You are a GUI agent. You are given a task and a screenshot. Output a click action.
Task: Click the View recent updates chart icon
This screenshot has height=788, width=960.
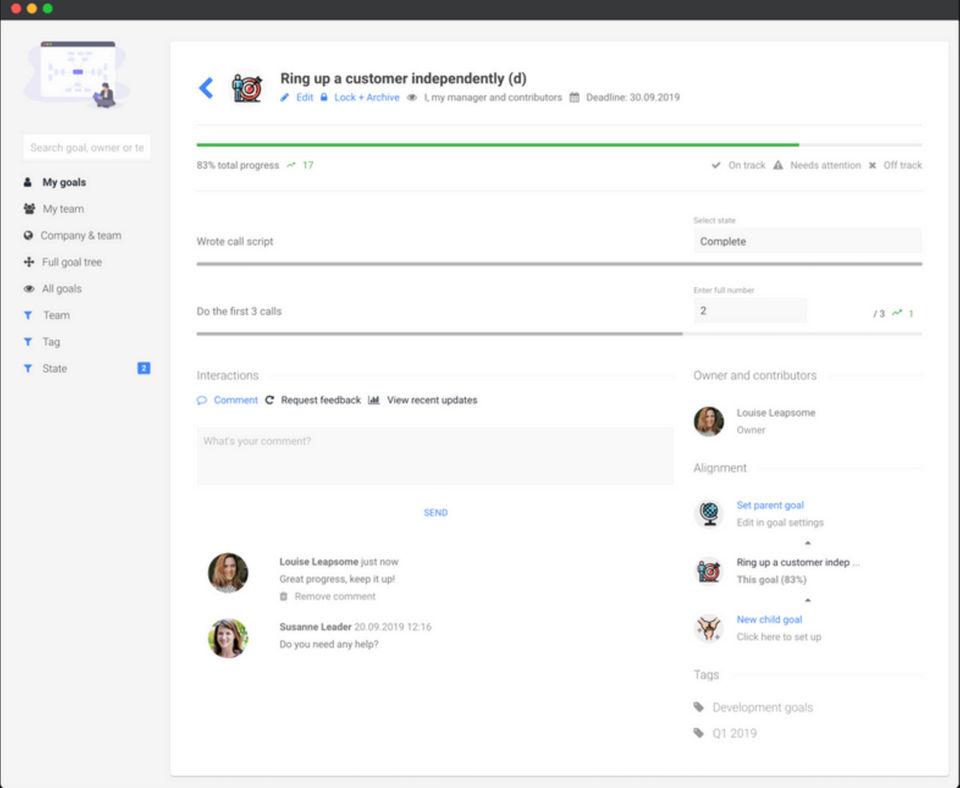[374, 400]
